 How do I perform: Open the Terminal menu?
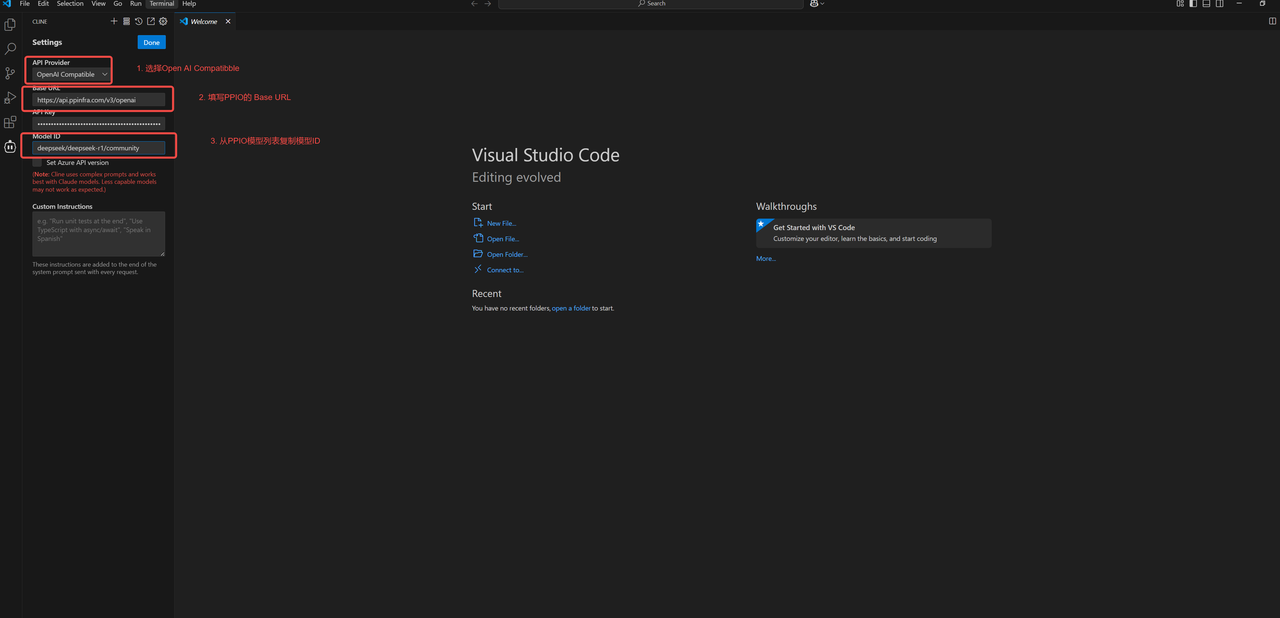[x=162, y=4]
